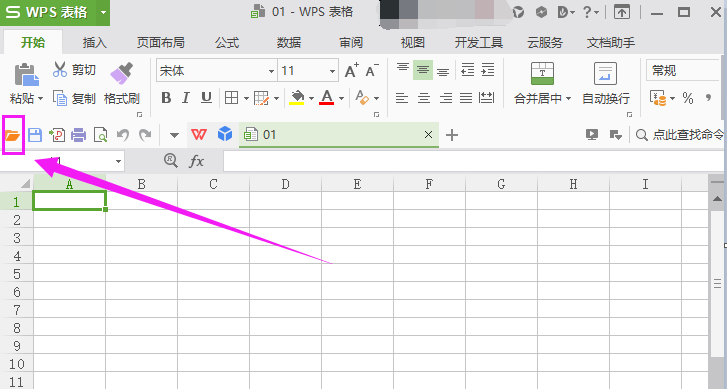Open print preview icon
The height and width of the screenshot is (389, 727).
pyautogui.click(x=100, y=135)
